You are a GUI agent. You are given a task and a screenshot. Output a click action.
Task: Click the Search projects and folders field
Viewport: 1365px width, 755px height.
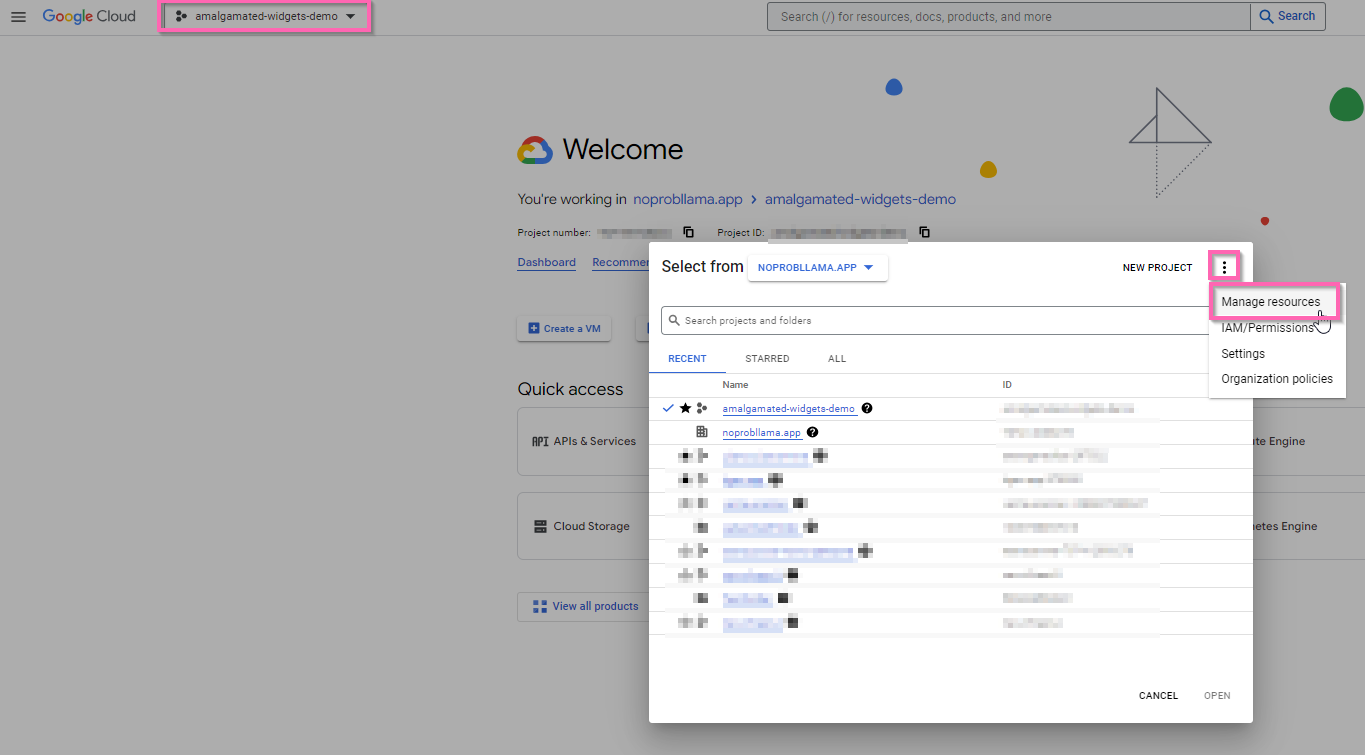[x=935, y=320]
